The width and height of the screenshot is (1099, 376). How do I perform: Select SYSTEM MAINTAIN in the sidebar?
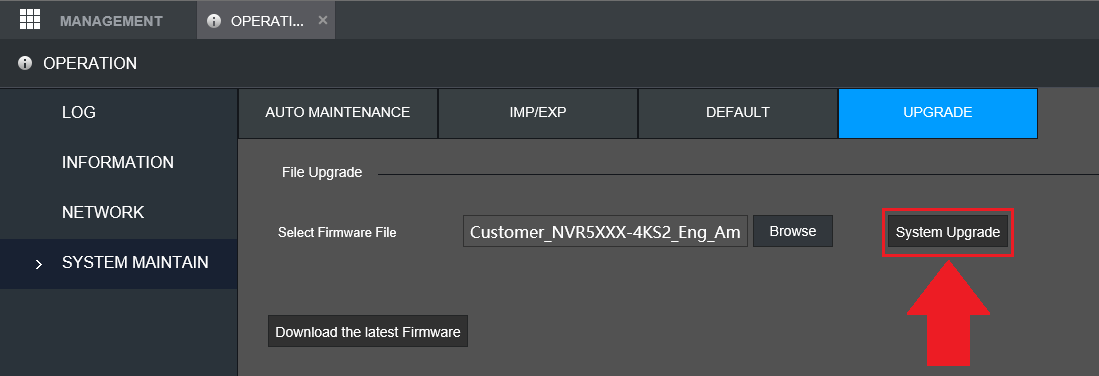pyautogui.click(x=118, y=263)
